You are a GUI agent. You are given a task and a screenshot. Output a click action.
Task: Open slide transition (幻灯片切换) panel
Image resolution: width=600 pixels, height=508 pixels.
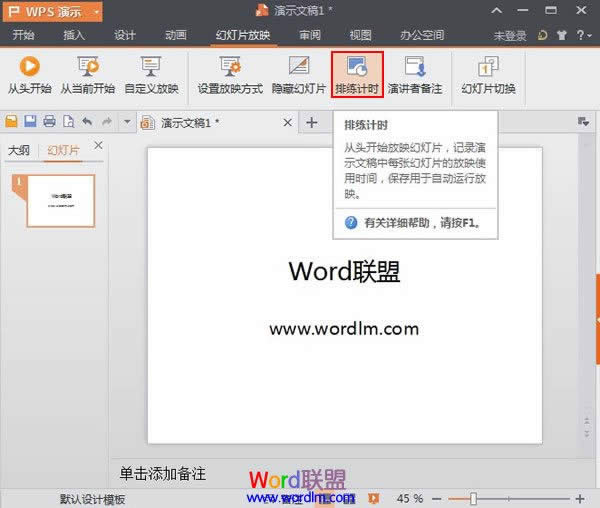click(488, 75)
